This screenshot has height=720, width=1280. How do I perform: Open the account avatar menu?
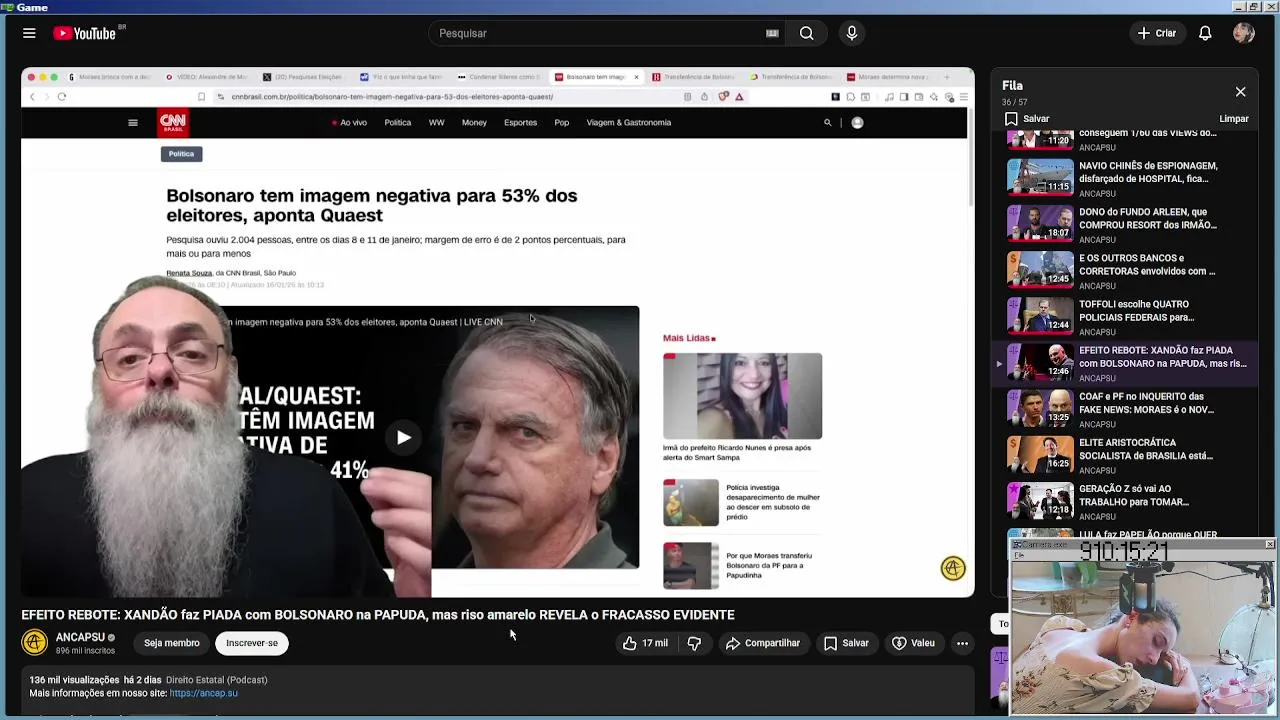(1244, 33)
